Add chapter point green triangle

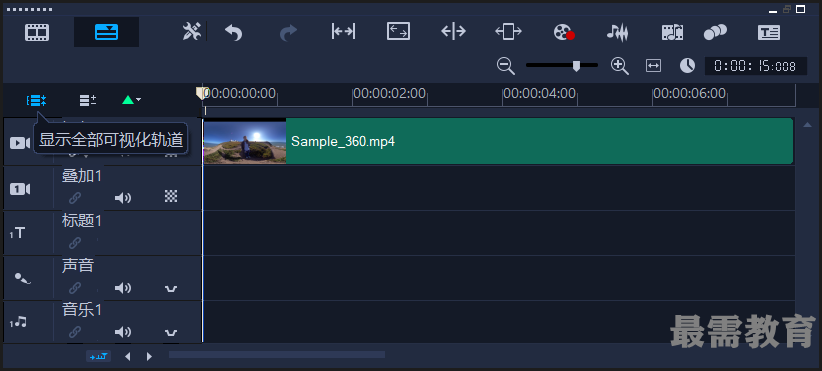[x=128, y=100]
